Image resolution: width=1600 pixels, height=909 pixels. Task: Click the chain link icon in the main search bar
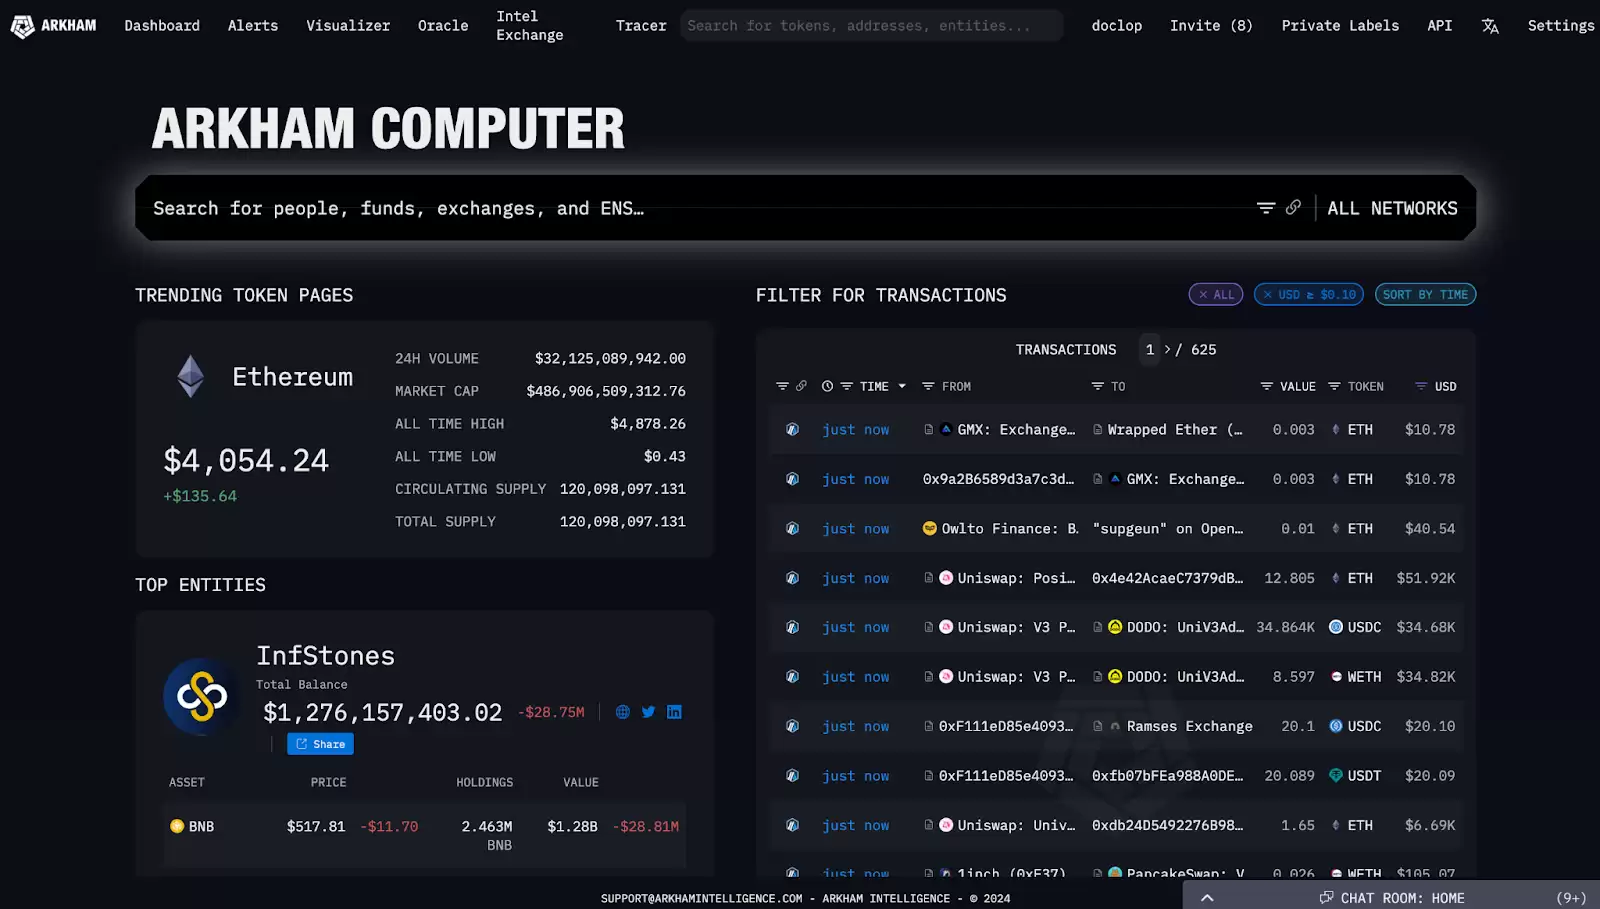(1293, 207)
